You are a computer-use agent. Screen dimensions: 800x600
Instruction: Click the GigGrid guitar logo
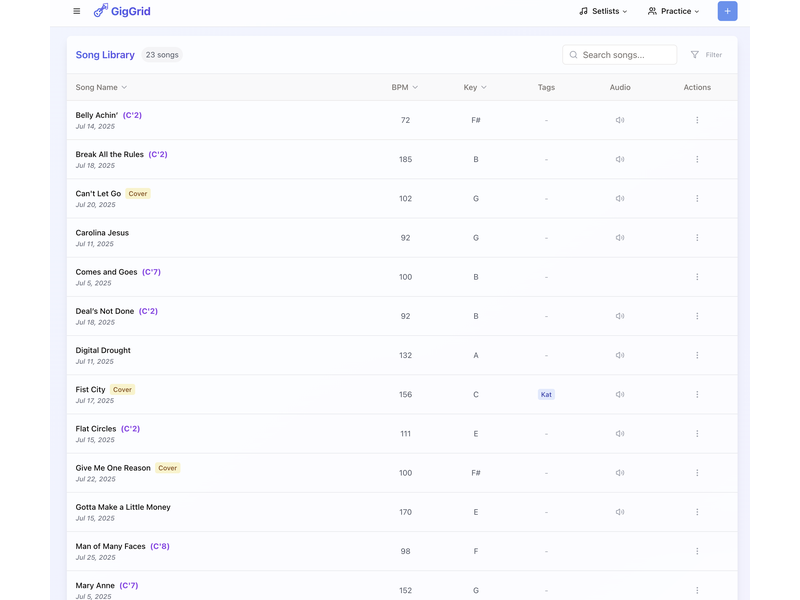101,11
